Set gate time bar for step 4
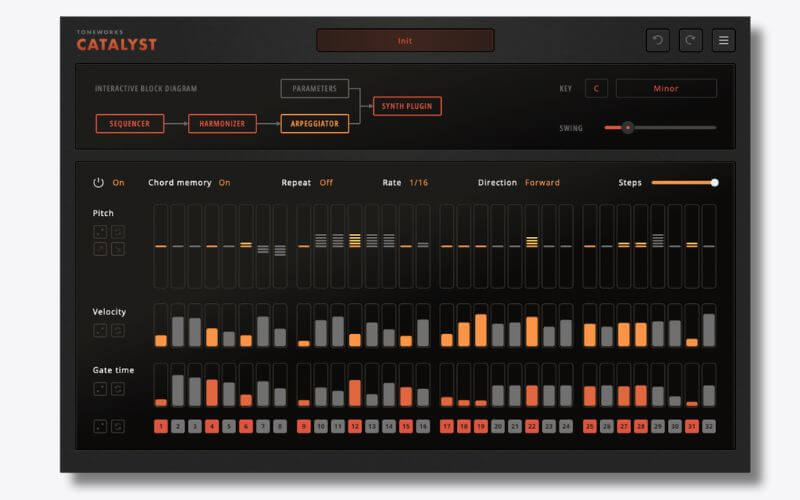The width and height of the screenshot is (800, 500). [212, 385]
